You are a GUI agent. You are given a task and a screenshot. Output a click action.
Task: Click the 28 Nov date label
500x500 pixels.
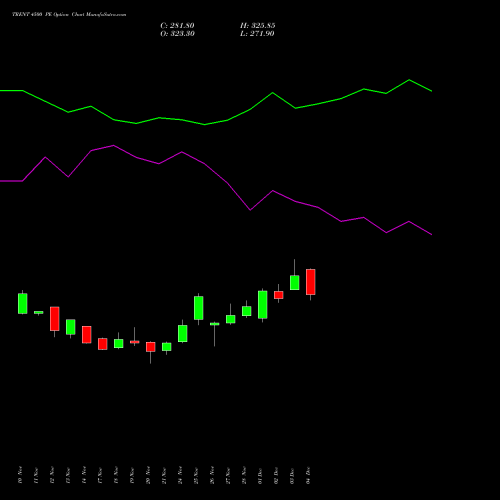point(244,475)
